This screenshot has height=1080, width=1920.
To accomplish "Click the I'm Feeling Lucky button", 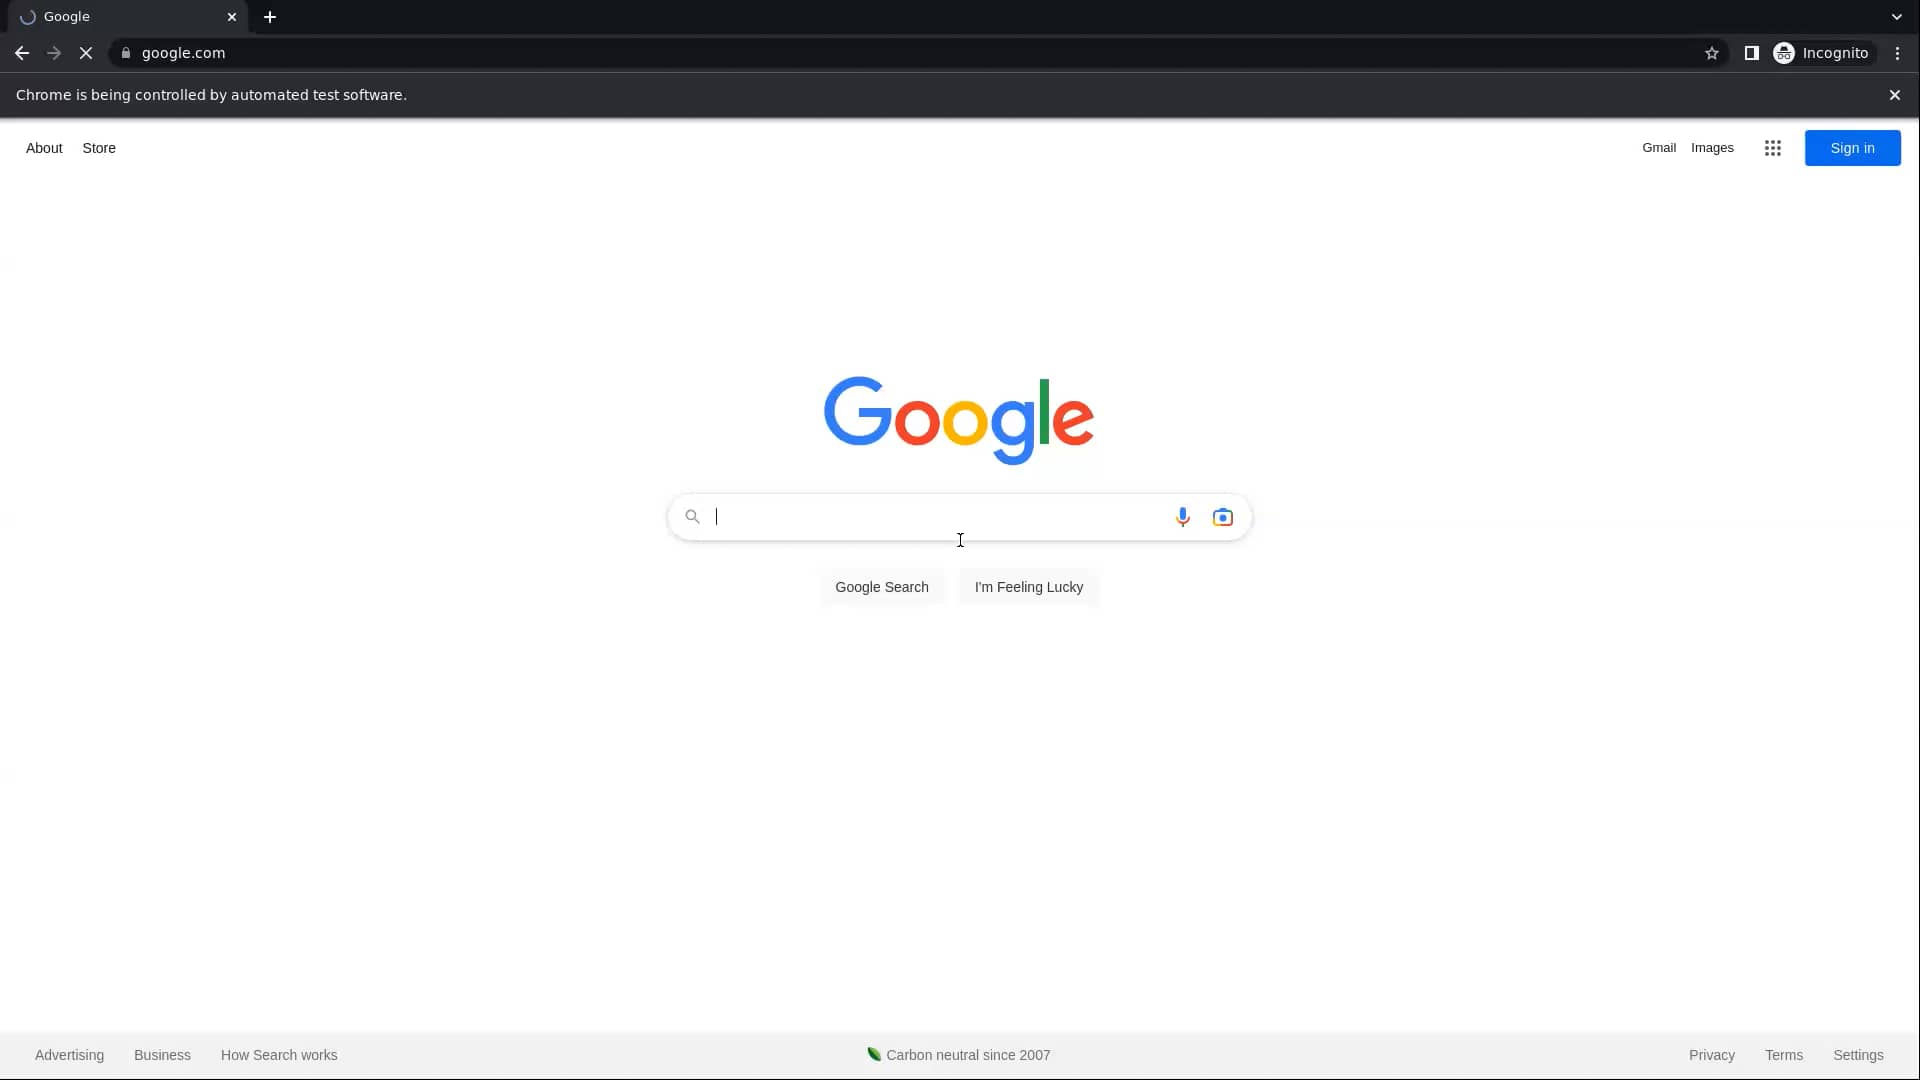I will [1029, 587].
